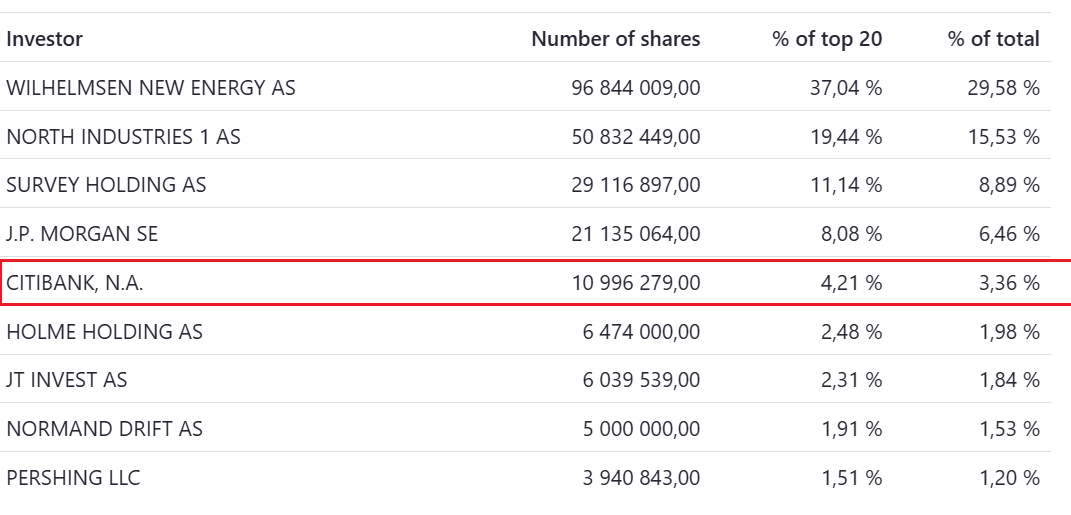
Task: Click PERSHING LLC investor name
Action: (73, 478)
